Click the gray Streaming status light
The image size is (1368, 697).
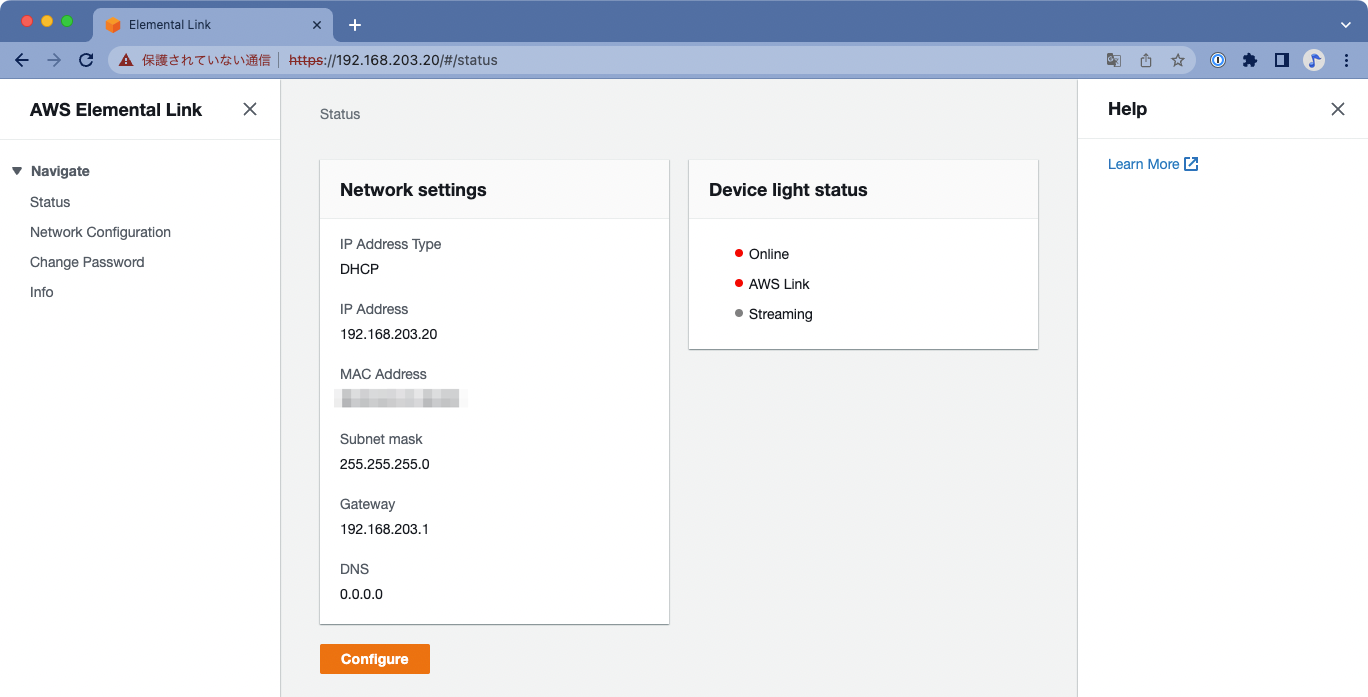pyautogui.click(x=739, y=313)
